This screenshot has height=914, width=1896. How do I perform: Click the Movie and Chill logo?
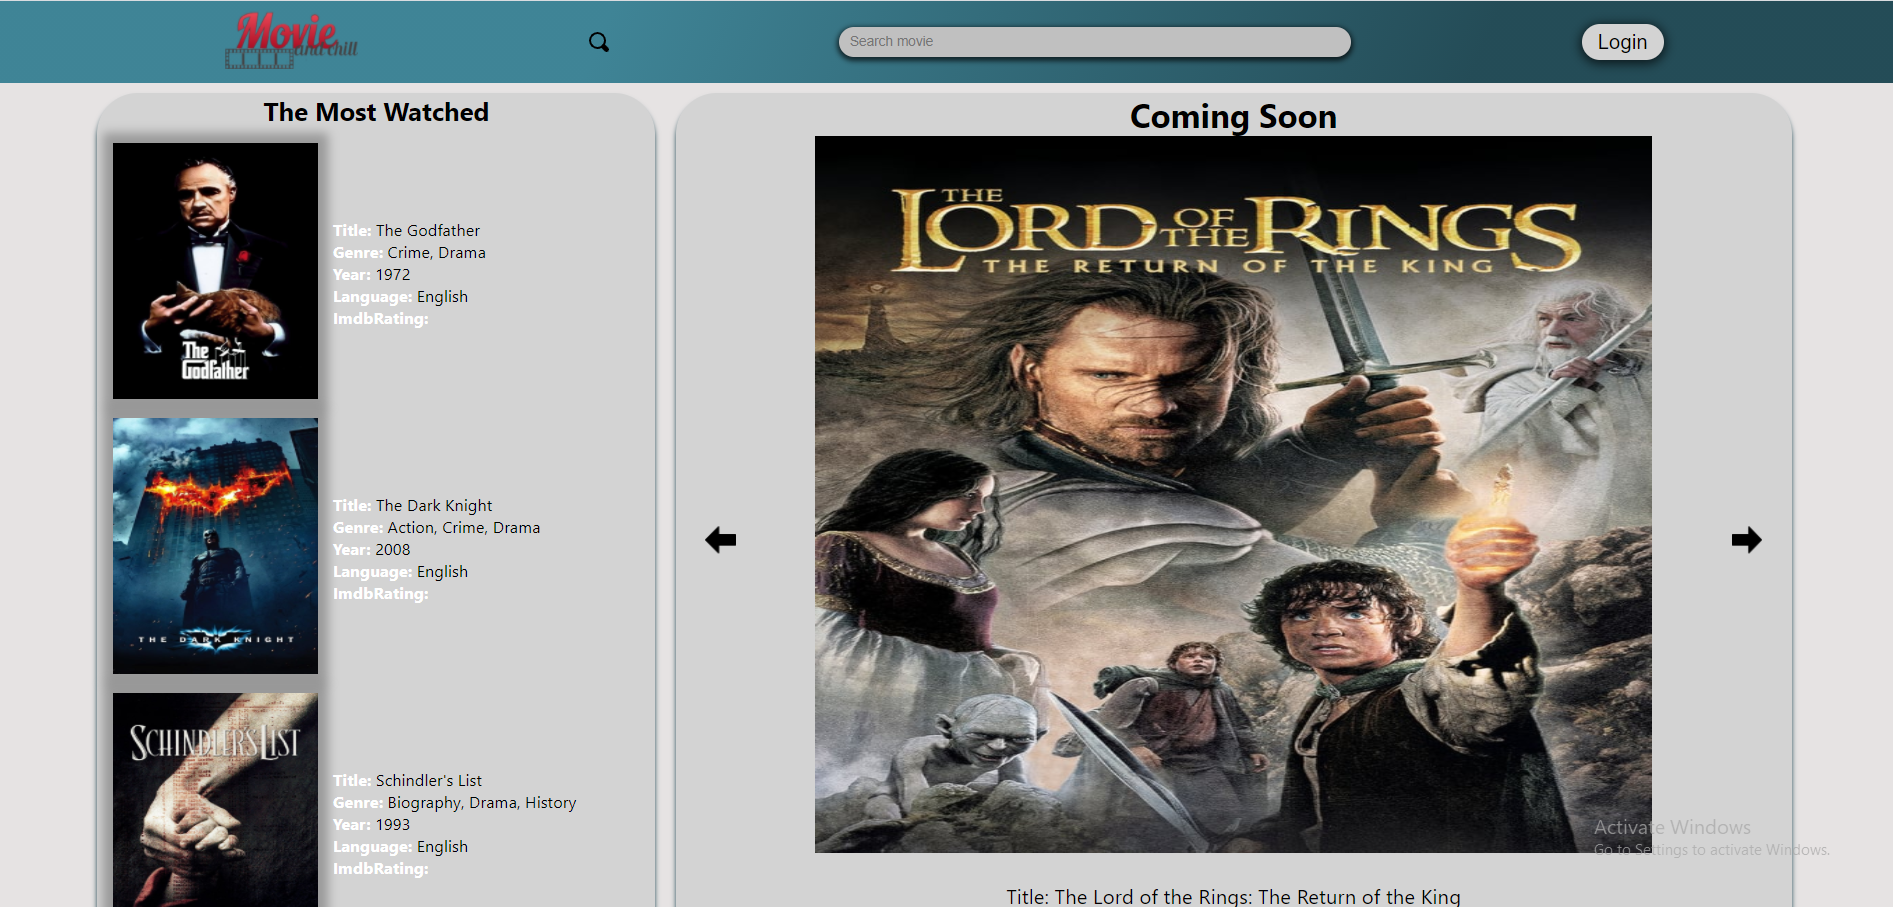click(290, 42)
